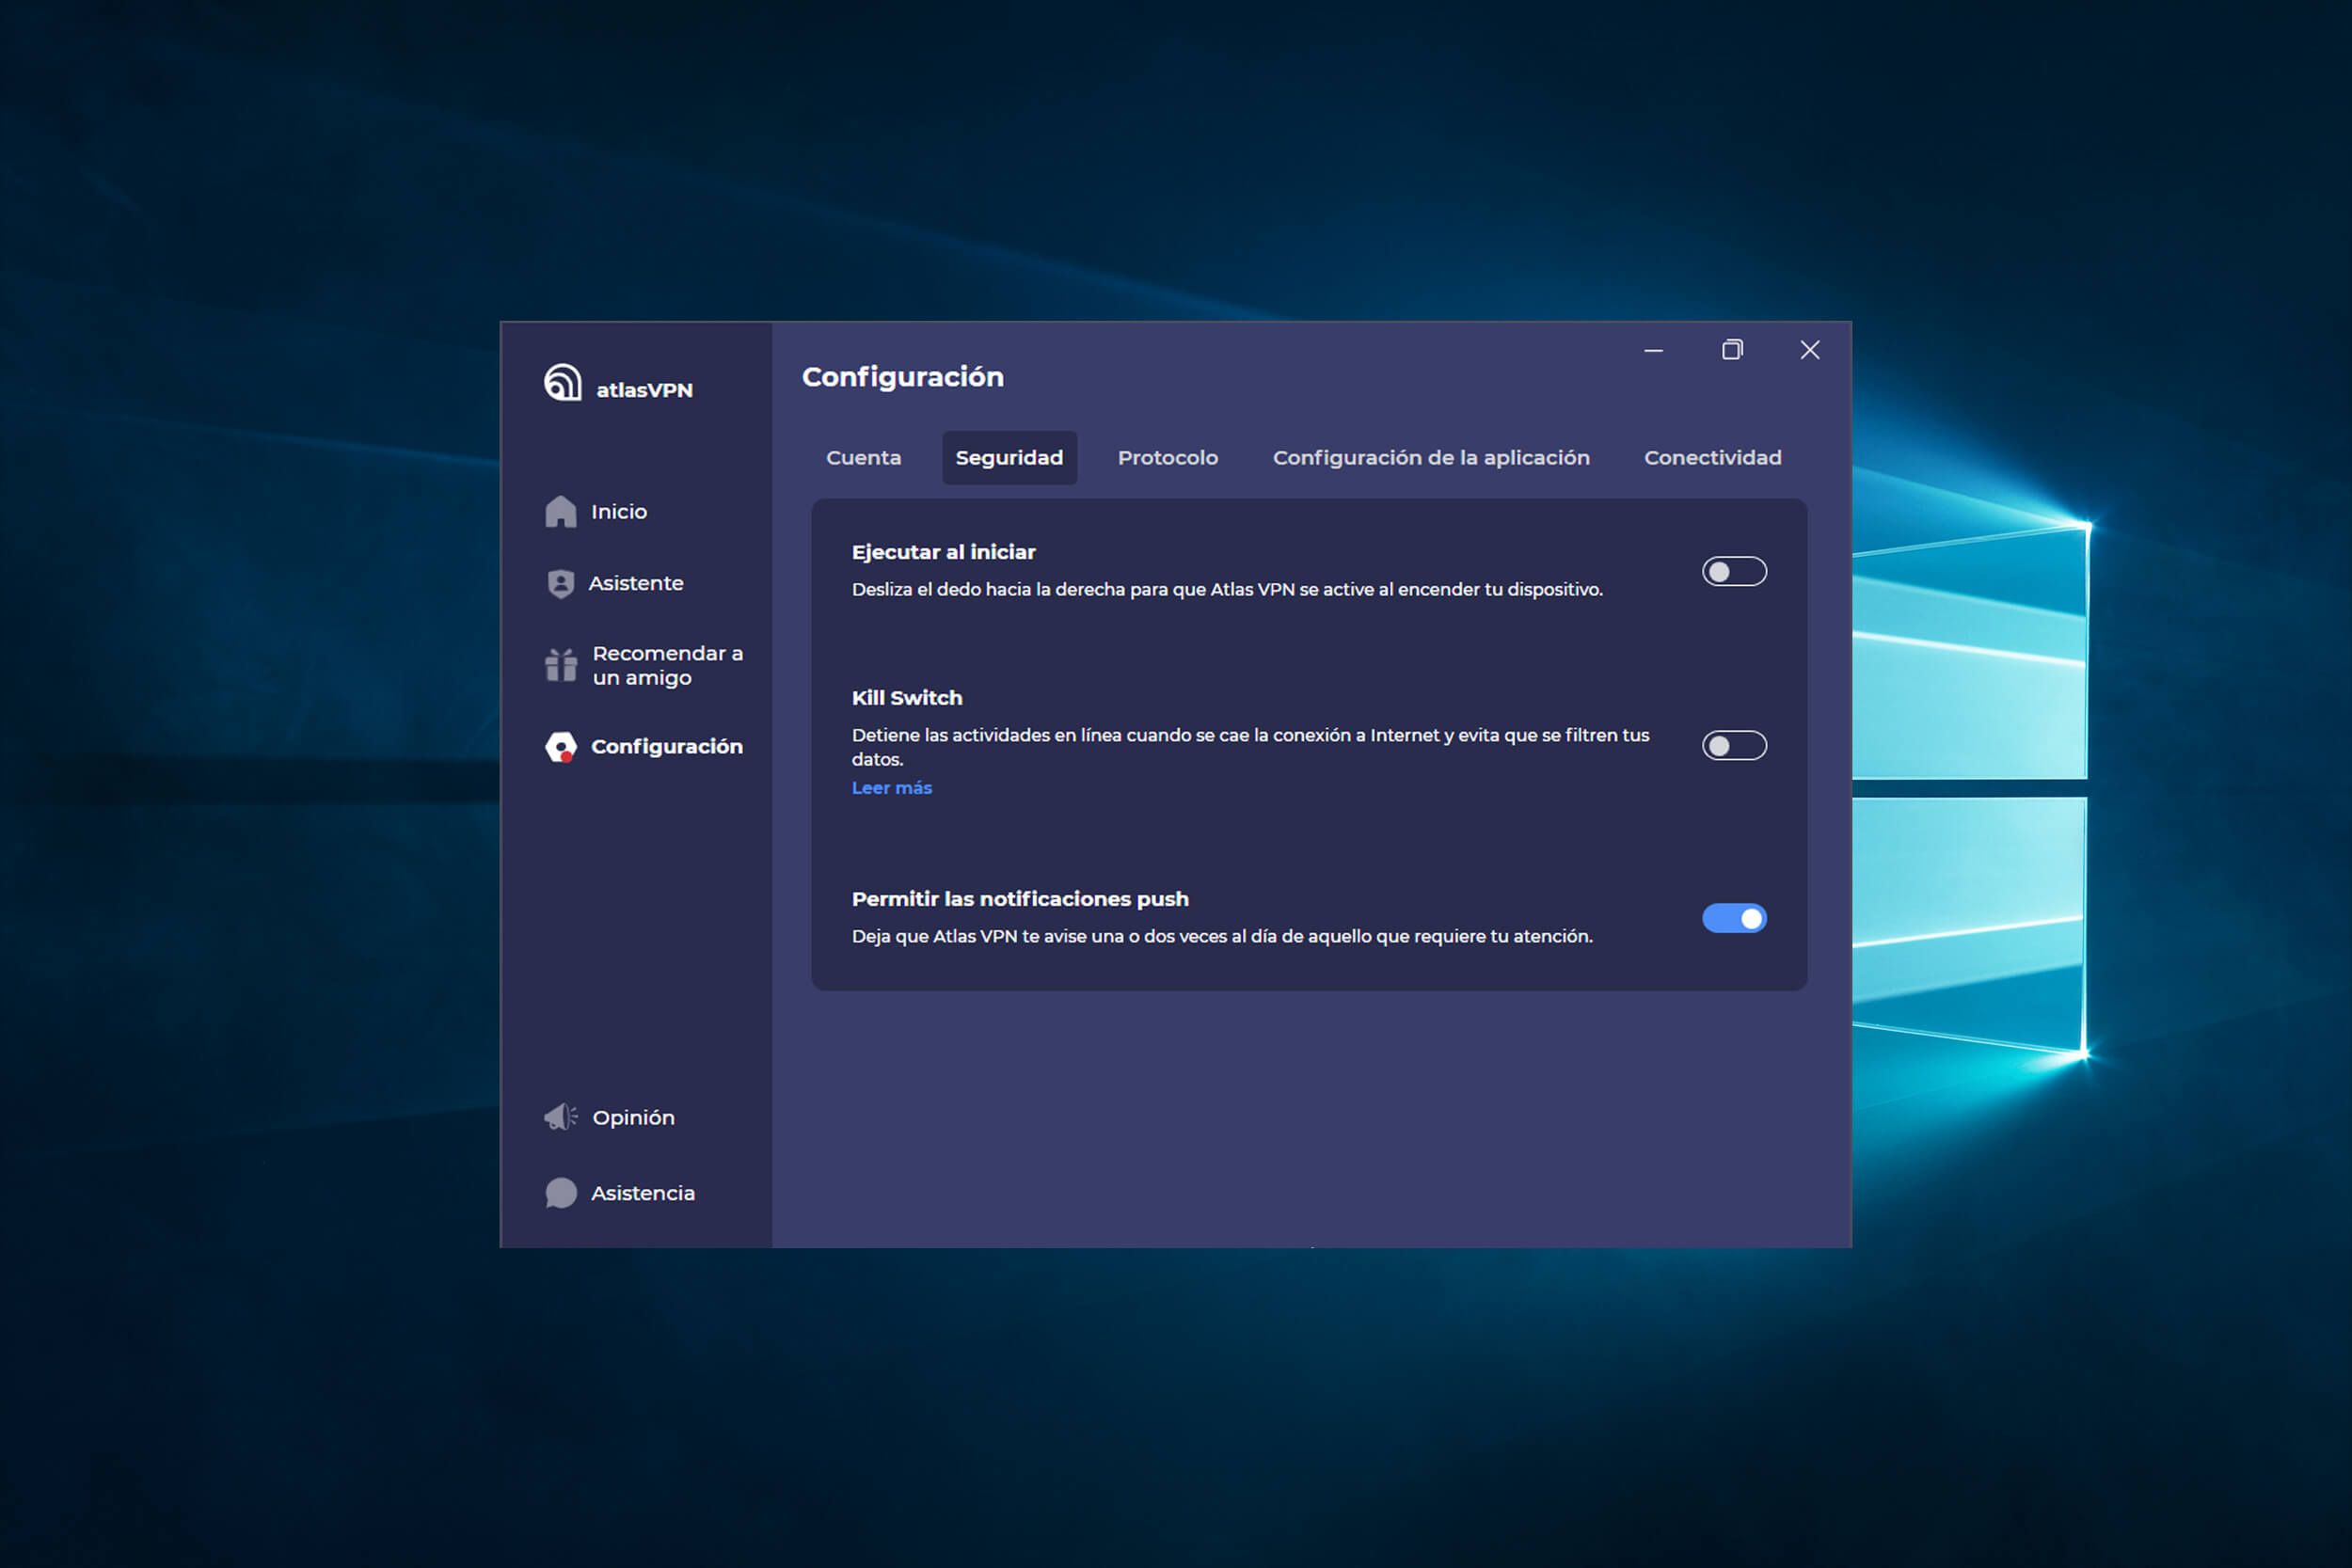Click the atlasVPN brand name text
This screenshot has width=2352, height=1568.
coord(644,390)
